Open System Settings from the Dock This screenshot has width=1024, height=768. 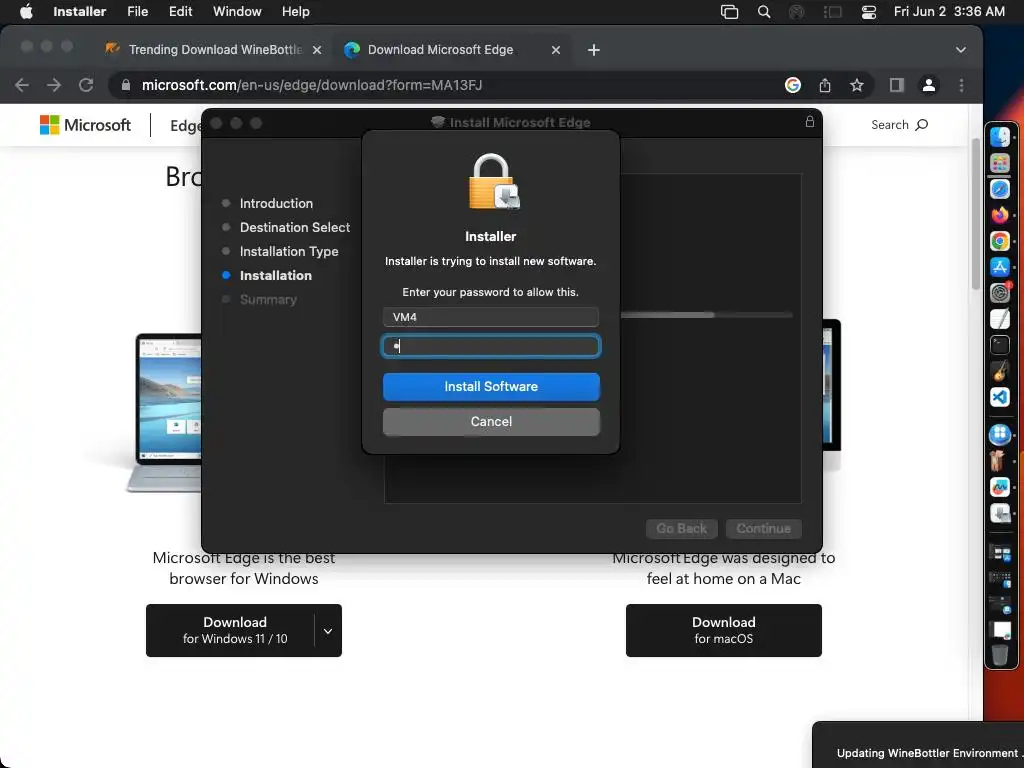[x=1000, y=293]
